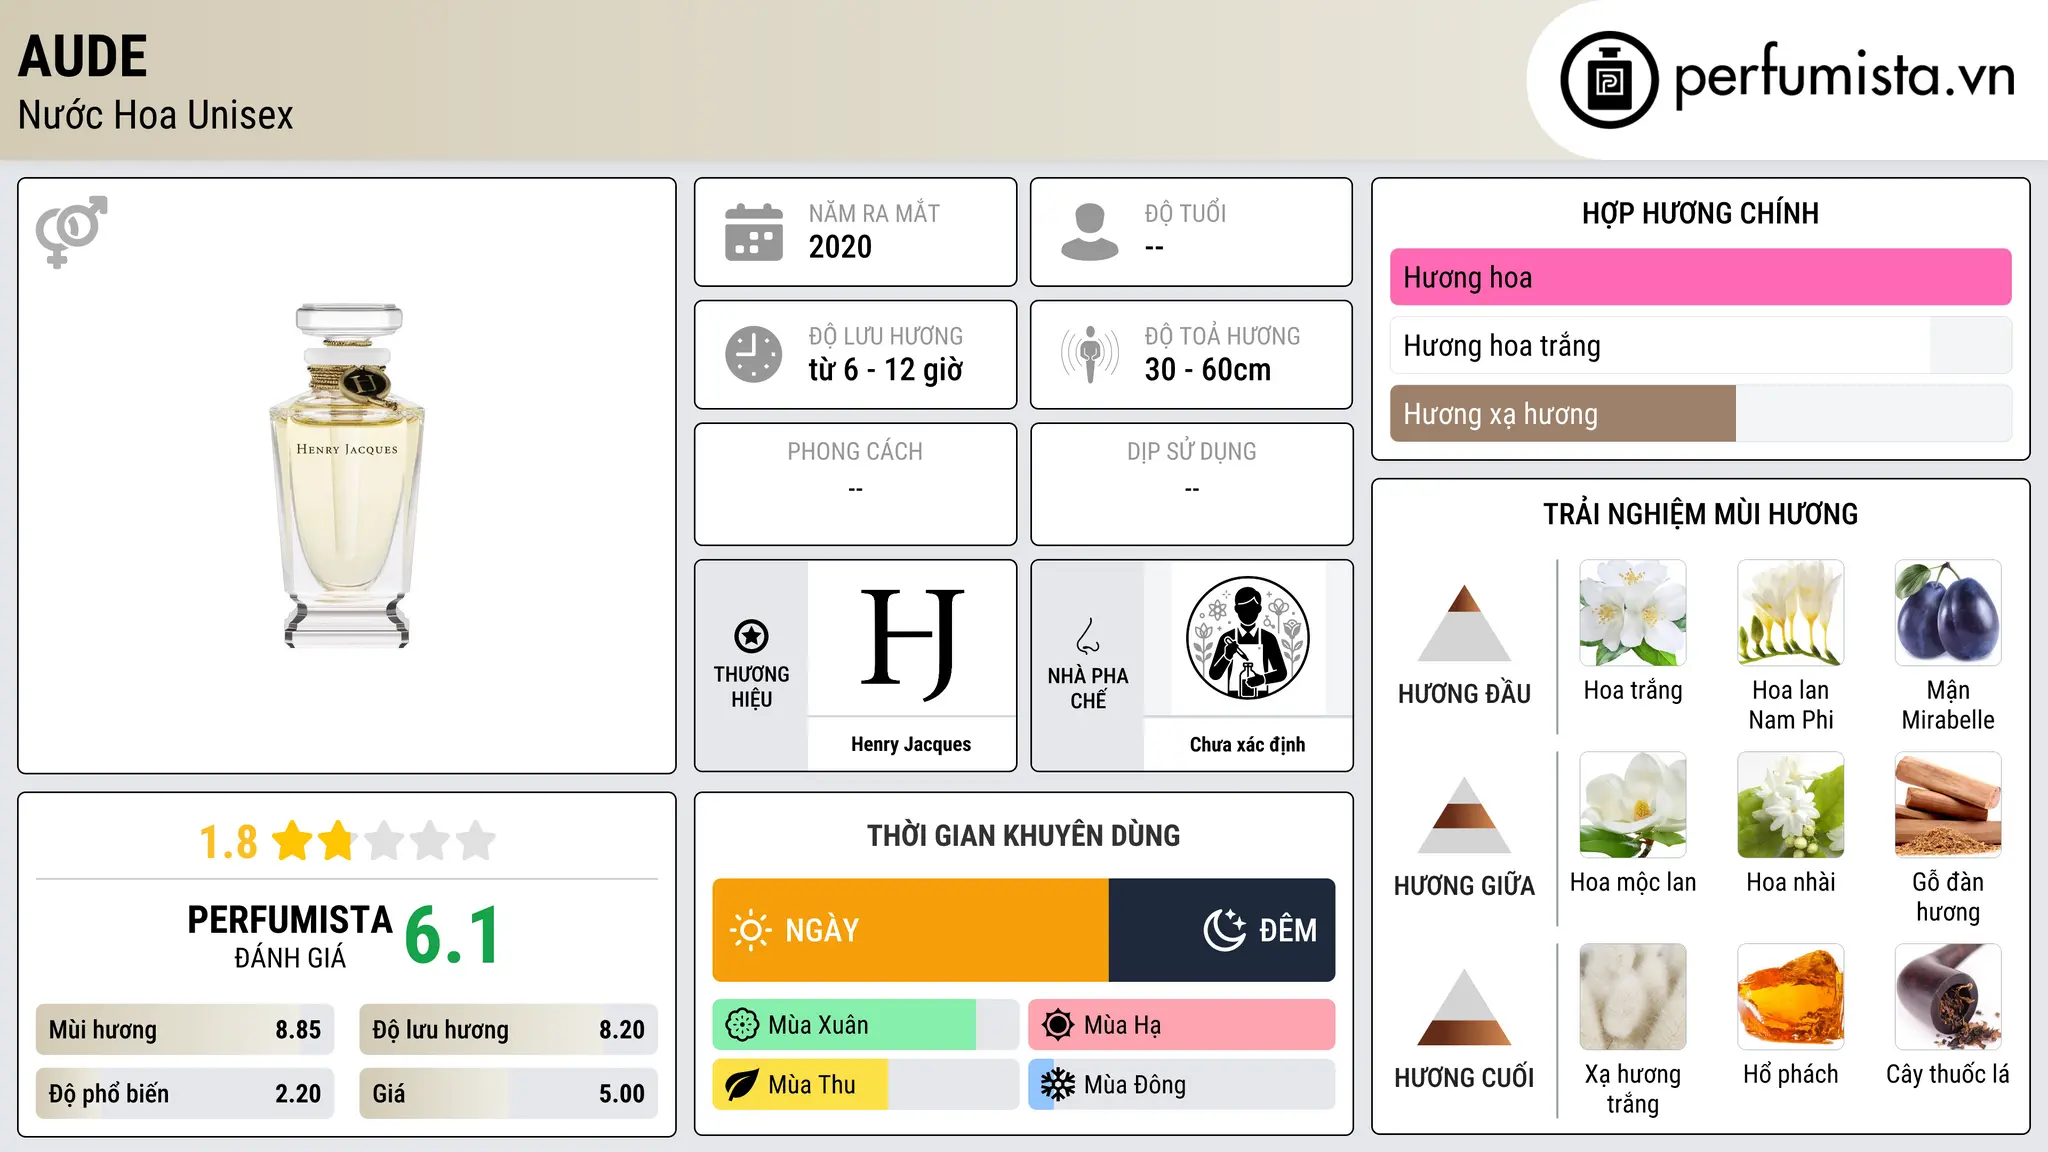Click the Hương cuối pyramid icon
Viewport: 2048px width, 1152px height.
point(1464,1007)
